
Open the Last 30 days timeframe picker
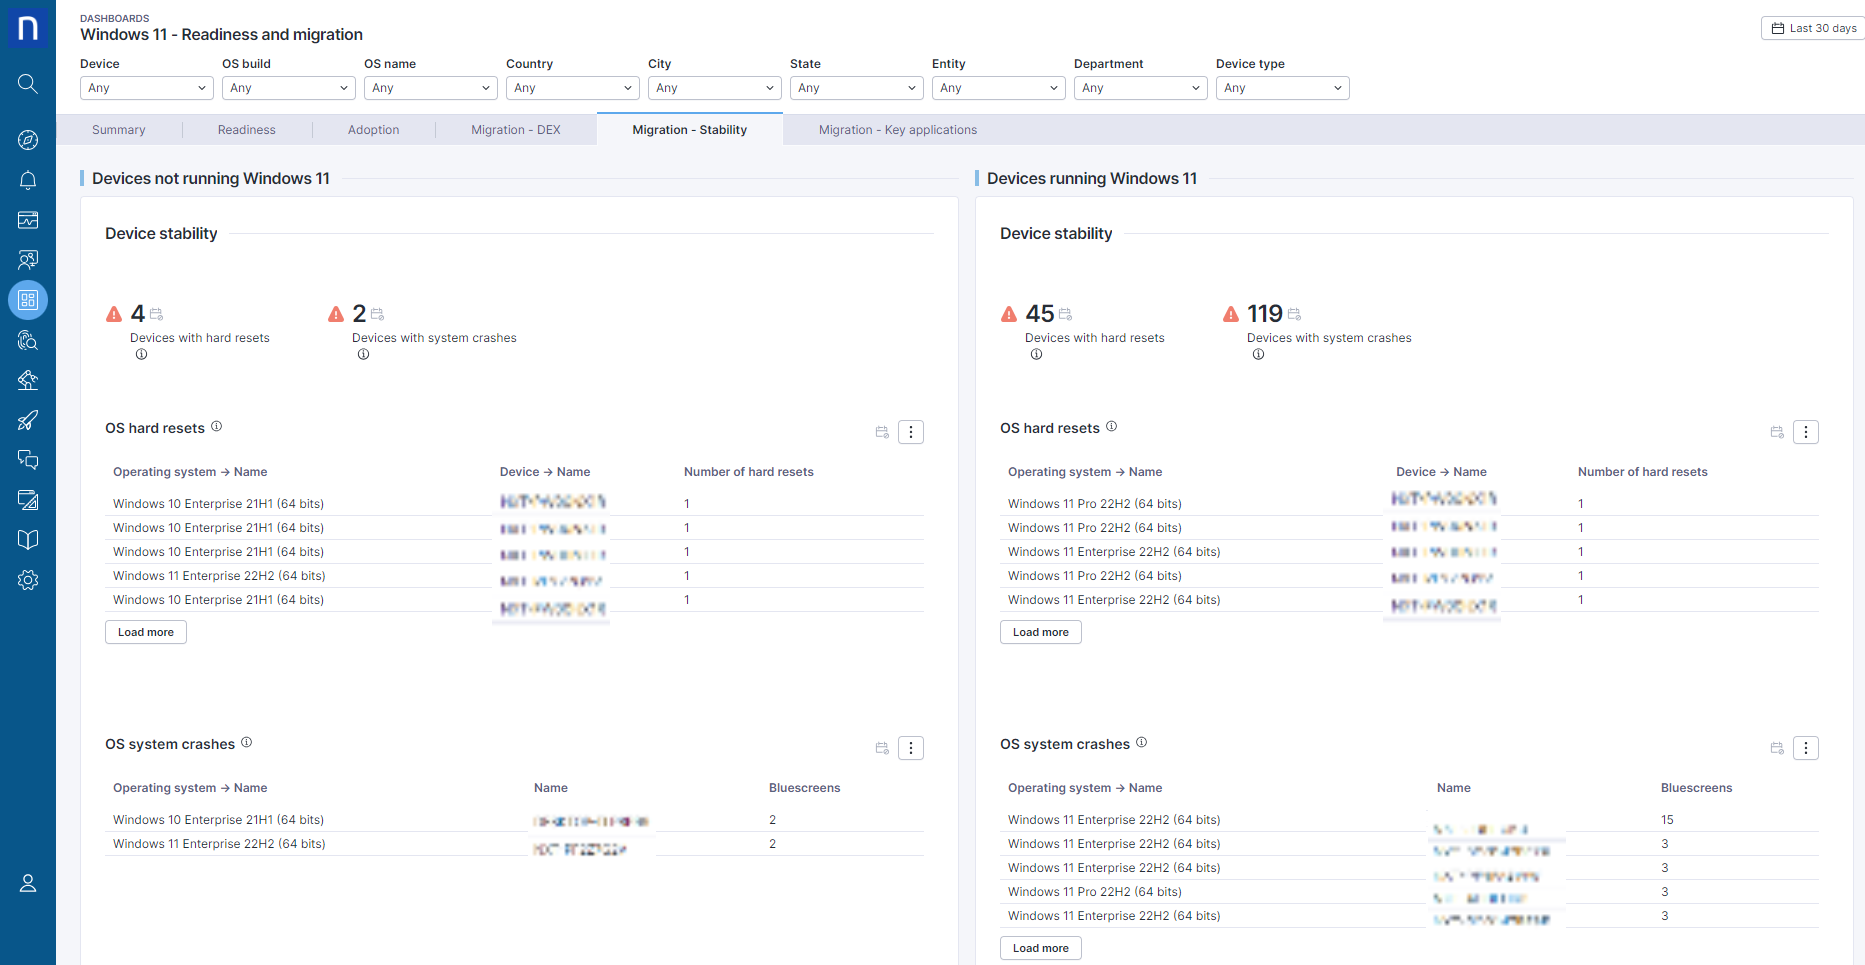[1813, 28]
